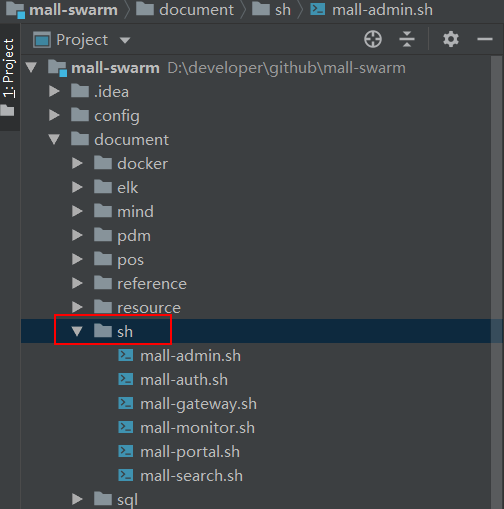Click the locate/scroll from source crosshair icon

[373, 40]
